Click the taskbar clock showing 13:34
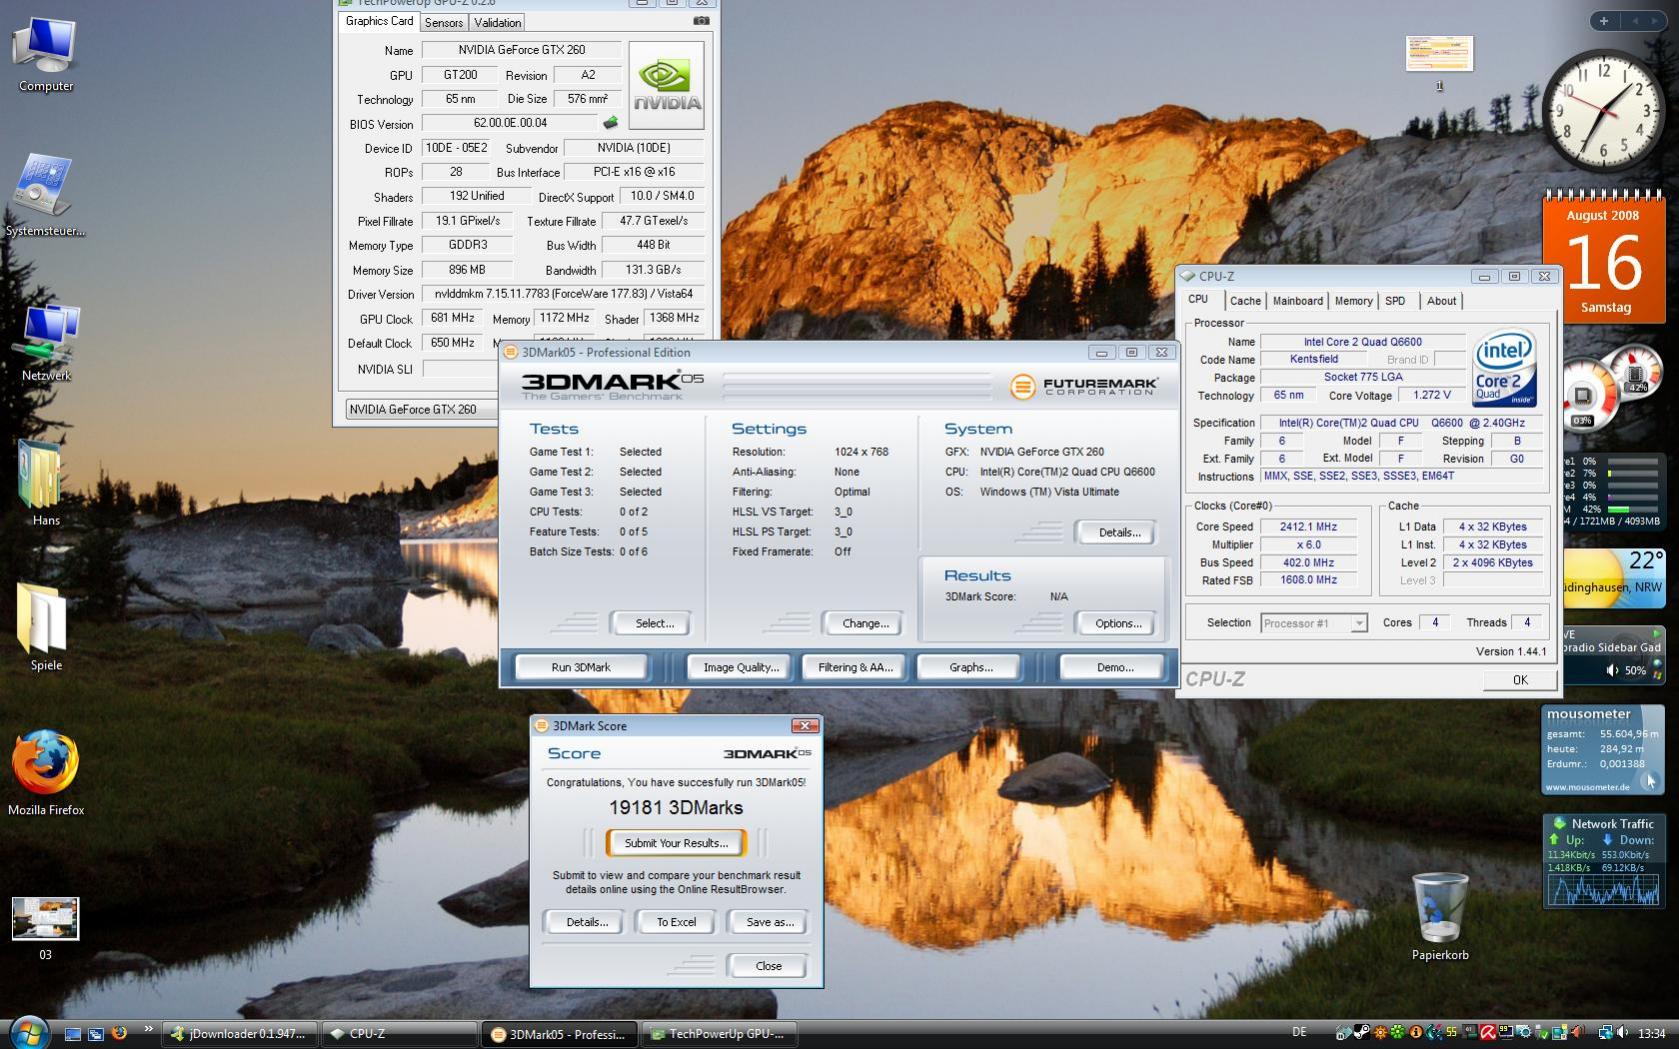 1652,1033
